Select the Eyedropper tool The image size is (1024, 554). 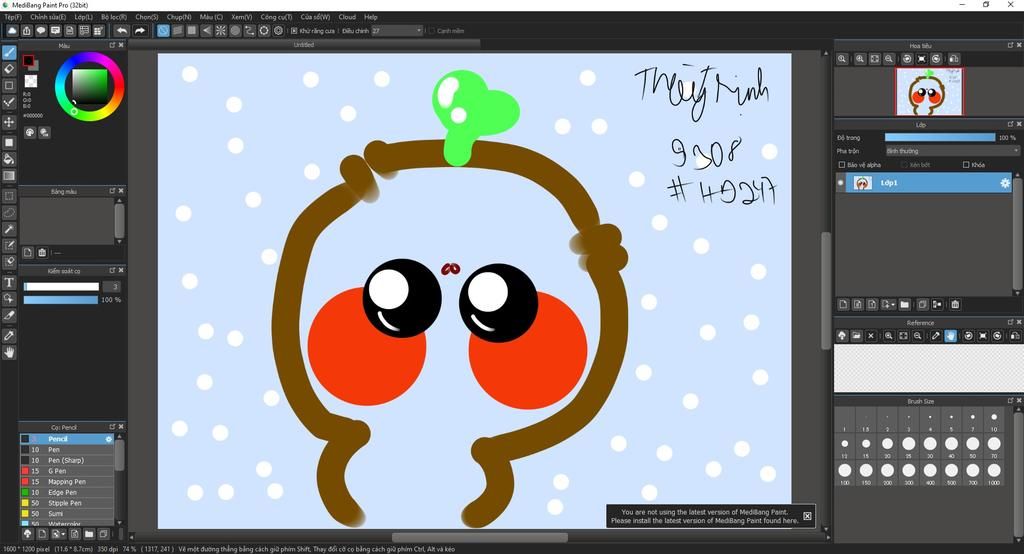pyautogui.click(x=9, y=335)
